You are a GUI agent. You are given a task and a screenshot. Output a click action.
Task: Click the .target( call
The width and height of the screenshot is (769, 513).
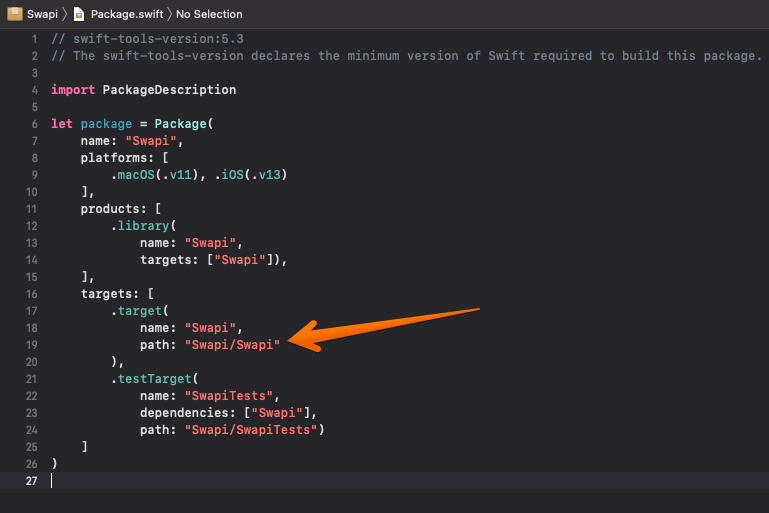[x=140, y=311]
